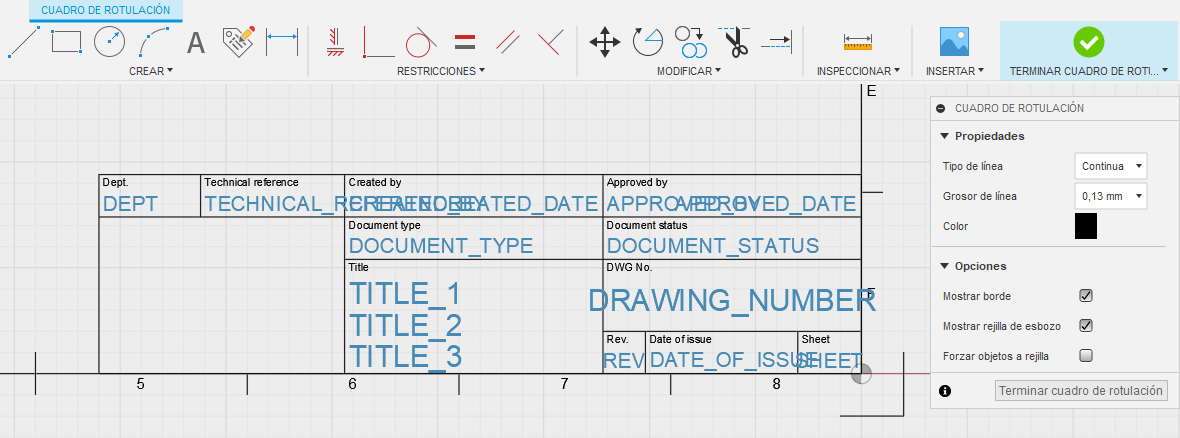Click the Document type label
The image size is (1180, 438).
[385, 225]
